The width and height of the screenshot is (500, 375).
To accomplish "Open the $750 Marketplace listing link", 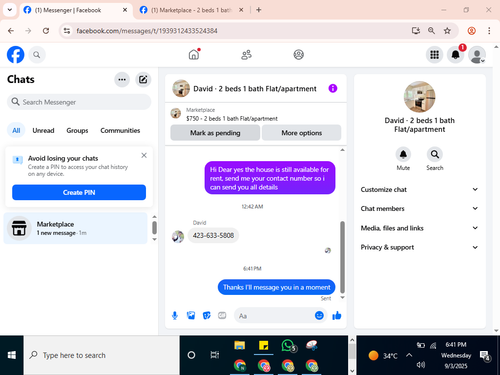I will [x=232, y=118].
